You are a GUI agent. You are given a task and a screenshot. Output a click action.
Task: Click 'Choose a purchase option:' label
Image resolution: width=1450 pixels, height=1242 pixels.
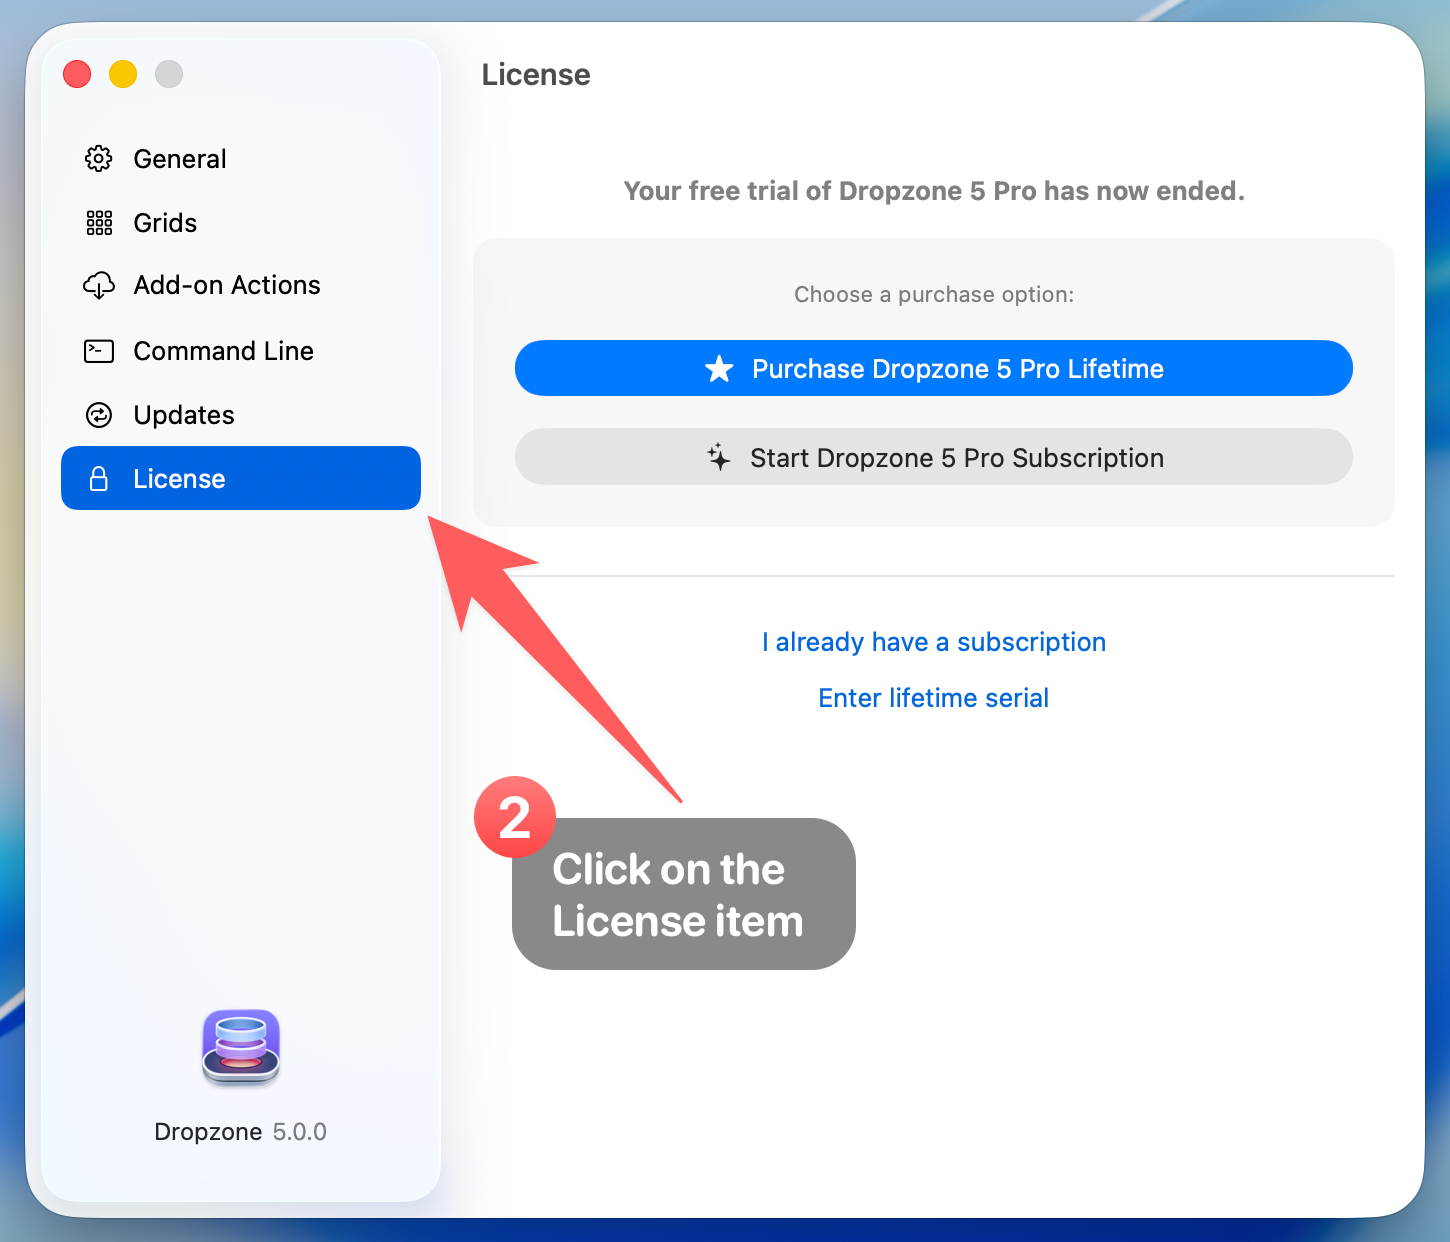click(934, 295)
